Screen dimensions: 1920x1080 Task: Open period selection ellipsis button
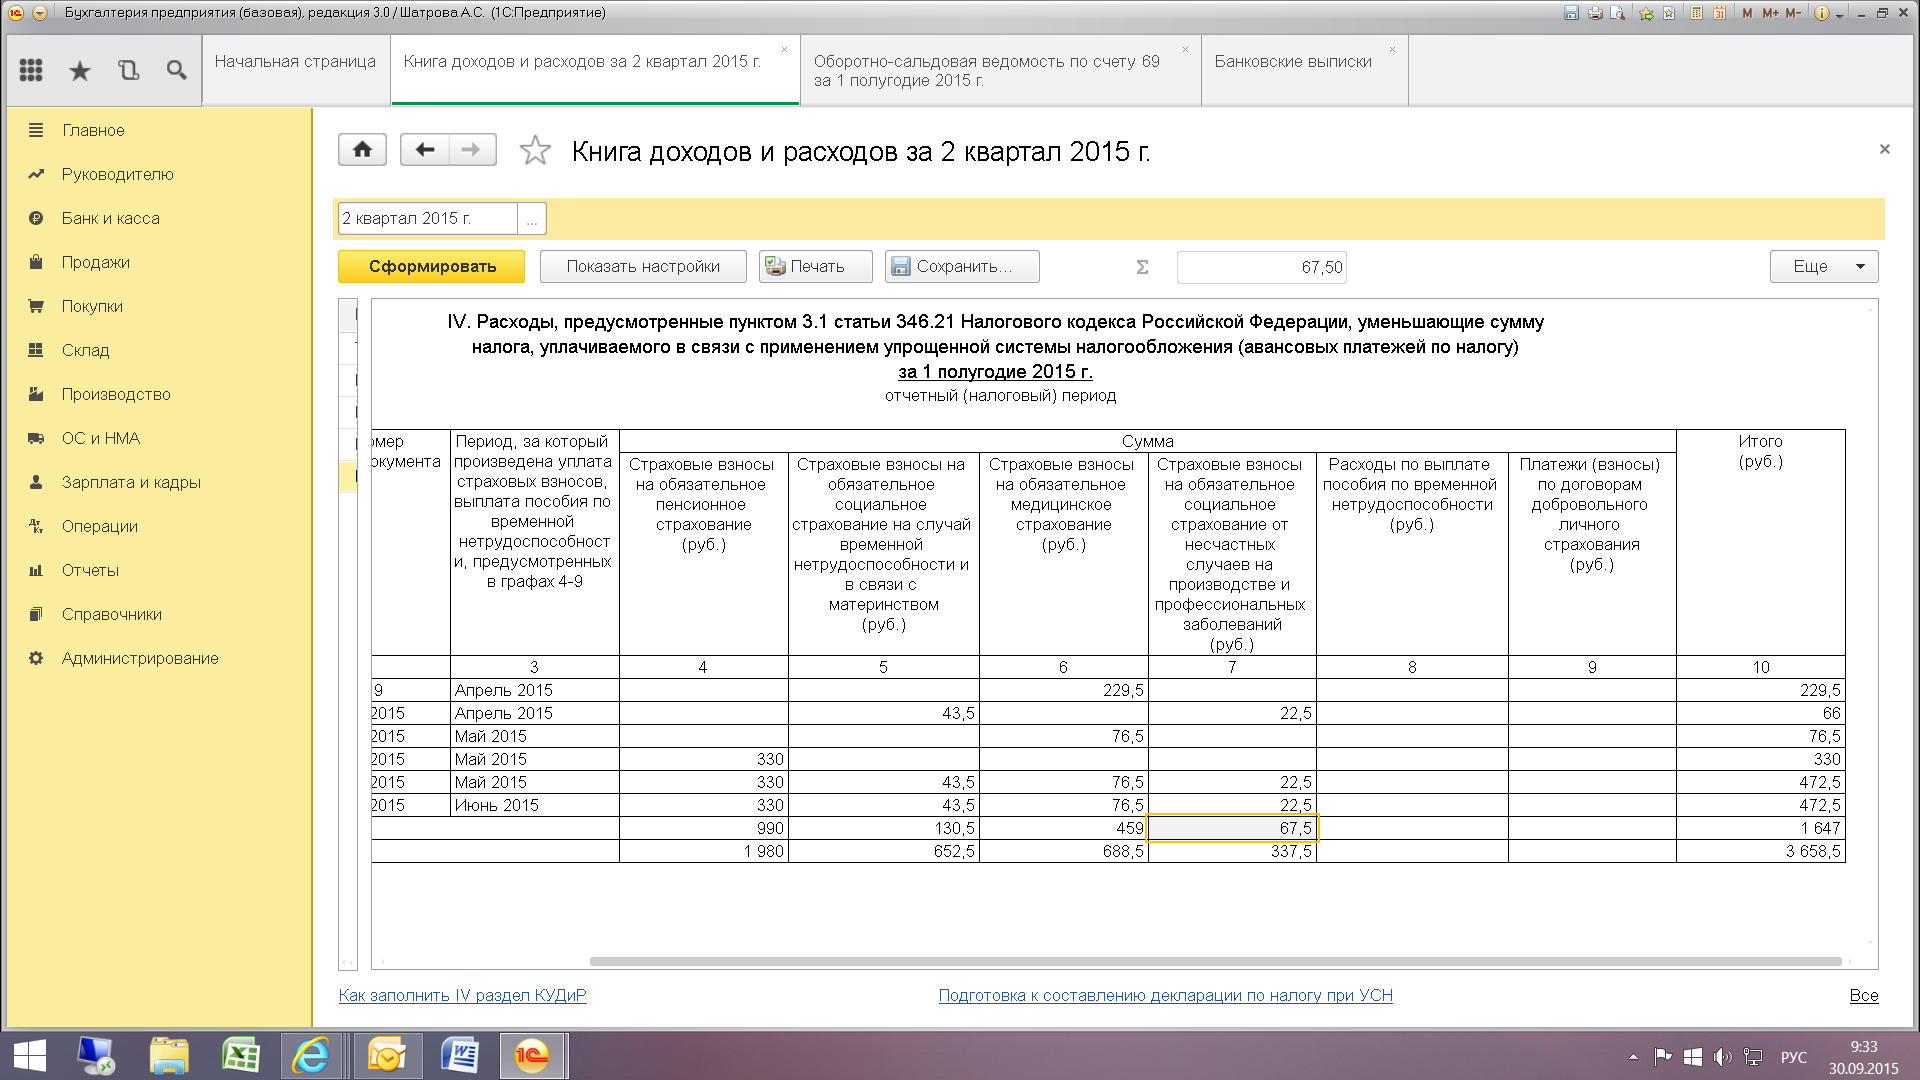532,219
